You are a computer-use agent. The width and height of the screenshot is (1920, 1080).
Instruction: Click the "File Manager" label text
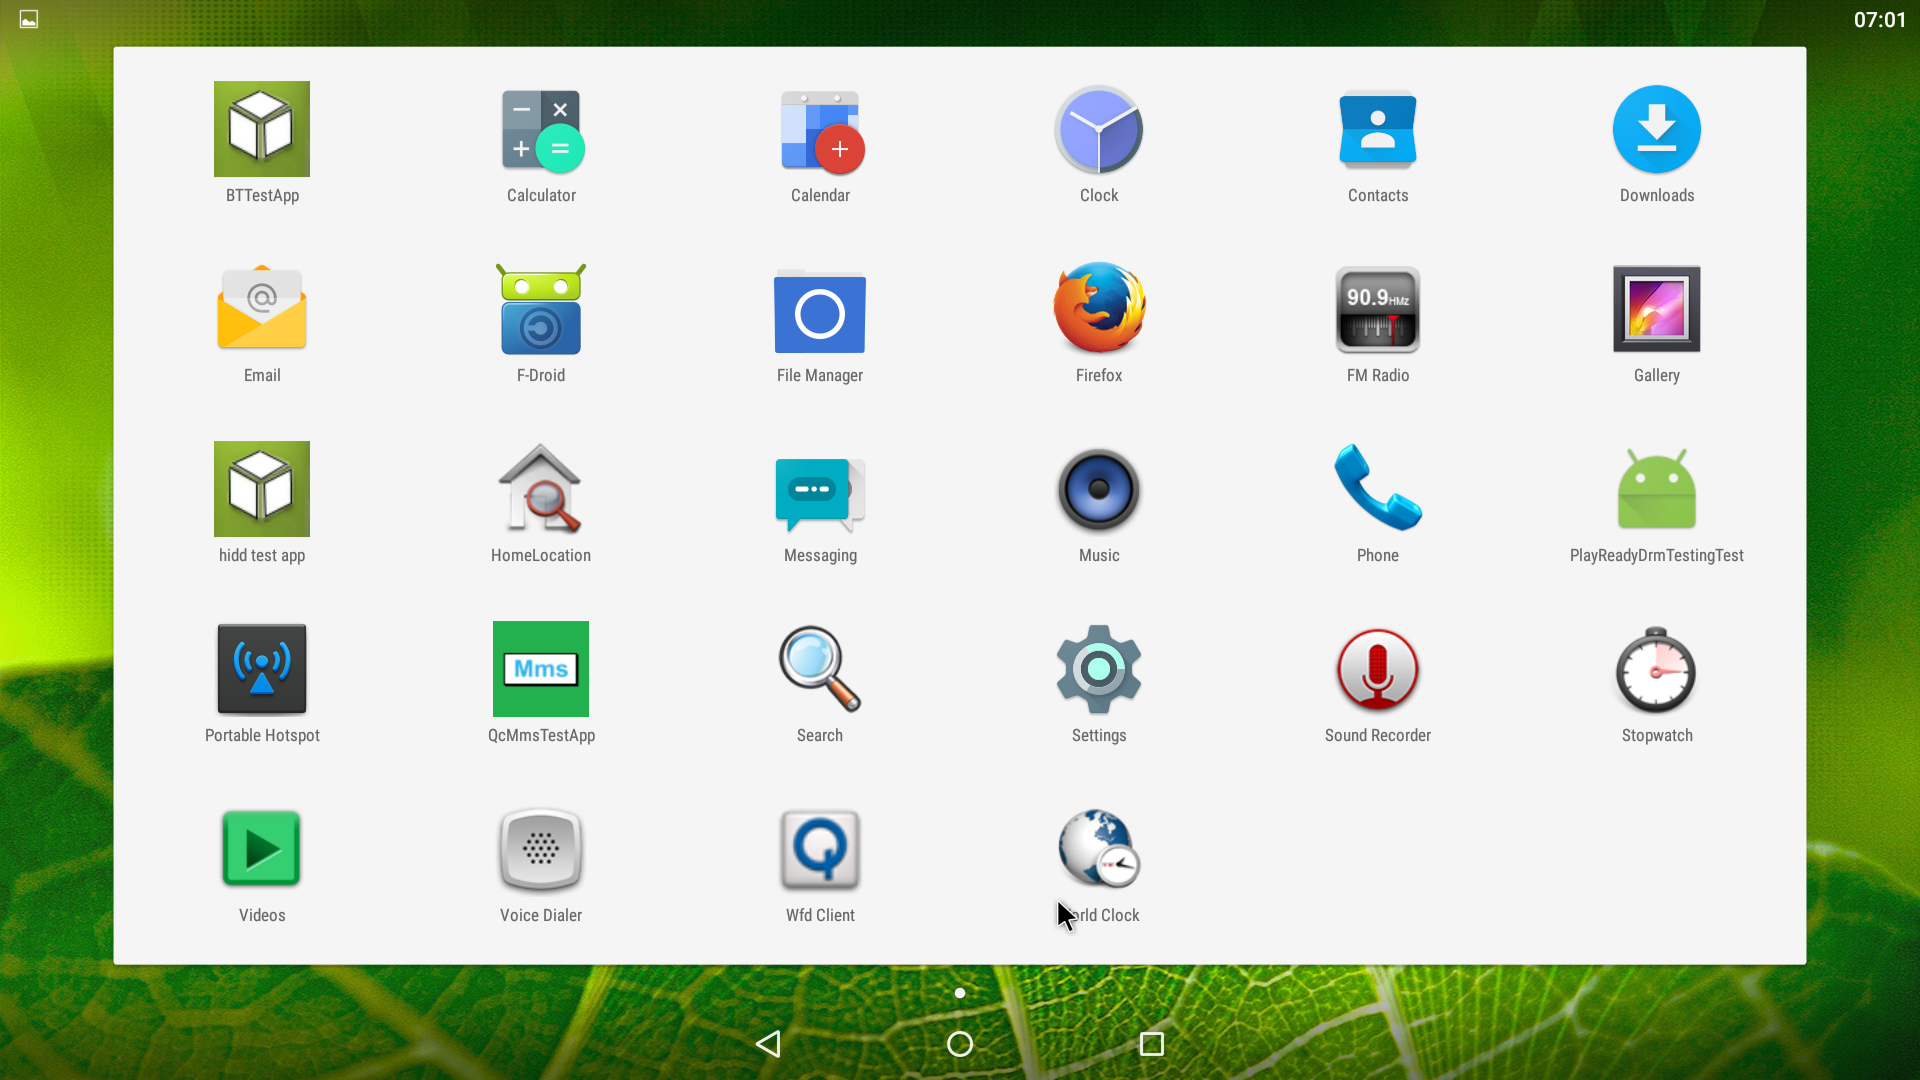(x=820, y=375)
